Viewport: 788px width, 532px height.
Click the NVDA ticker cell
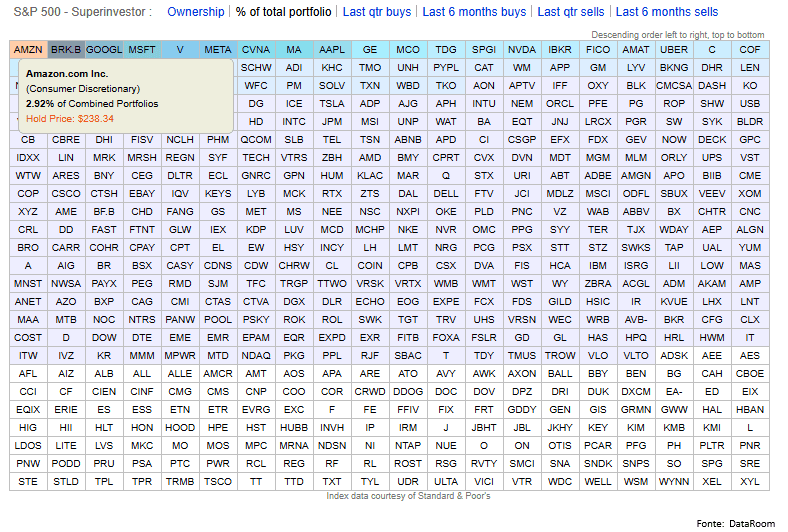coord(522,50)
